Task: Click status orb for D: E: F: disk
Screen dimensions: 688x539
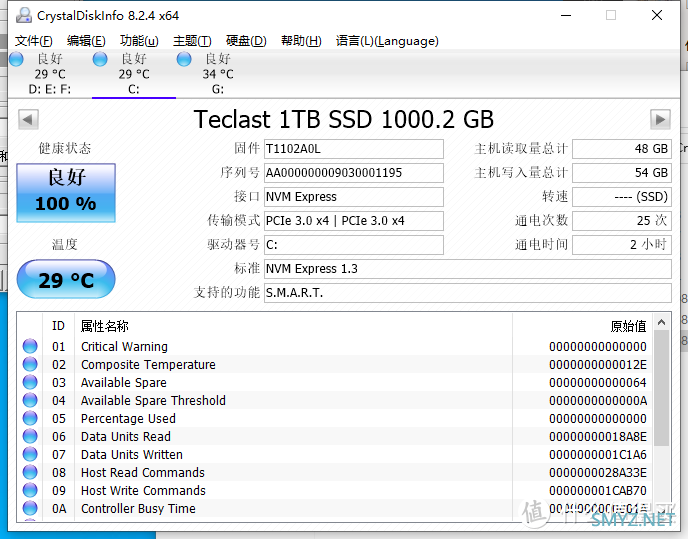Action: point(16,59)
